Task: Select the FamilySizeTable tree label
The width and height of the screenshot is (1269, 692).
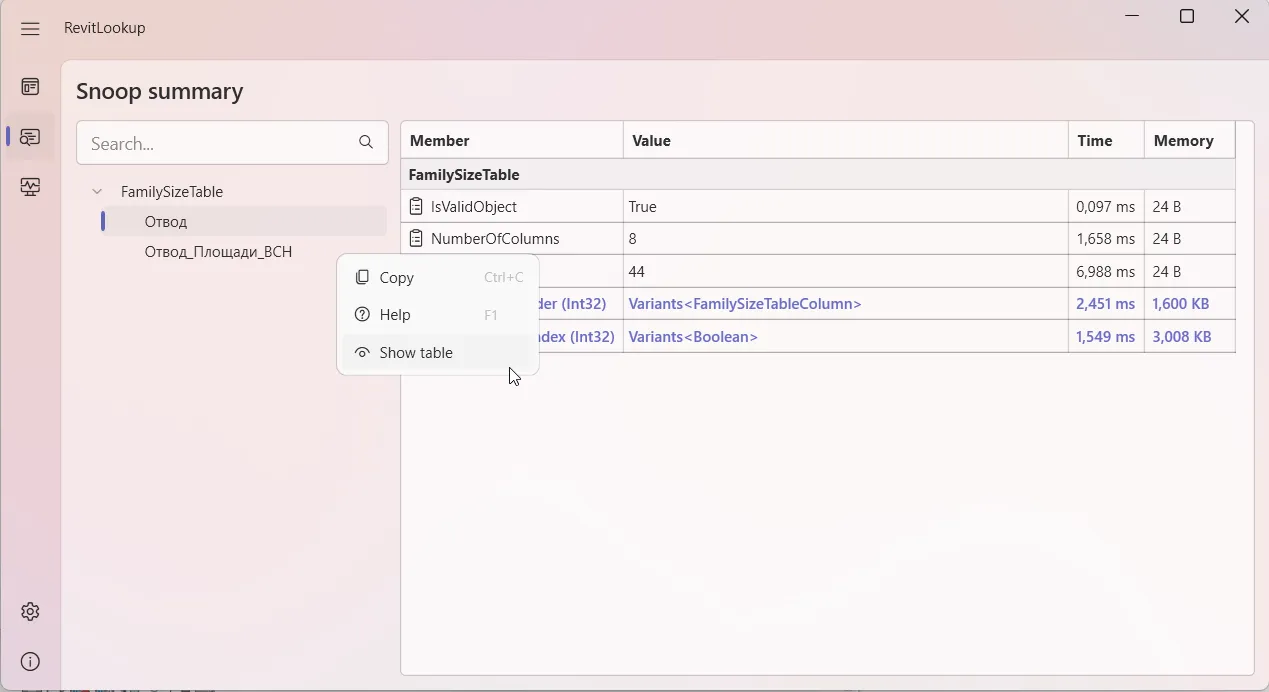Action: pyautogui.click(x=172, y=191)
